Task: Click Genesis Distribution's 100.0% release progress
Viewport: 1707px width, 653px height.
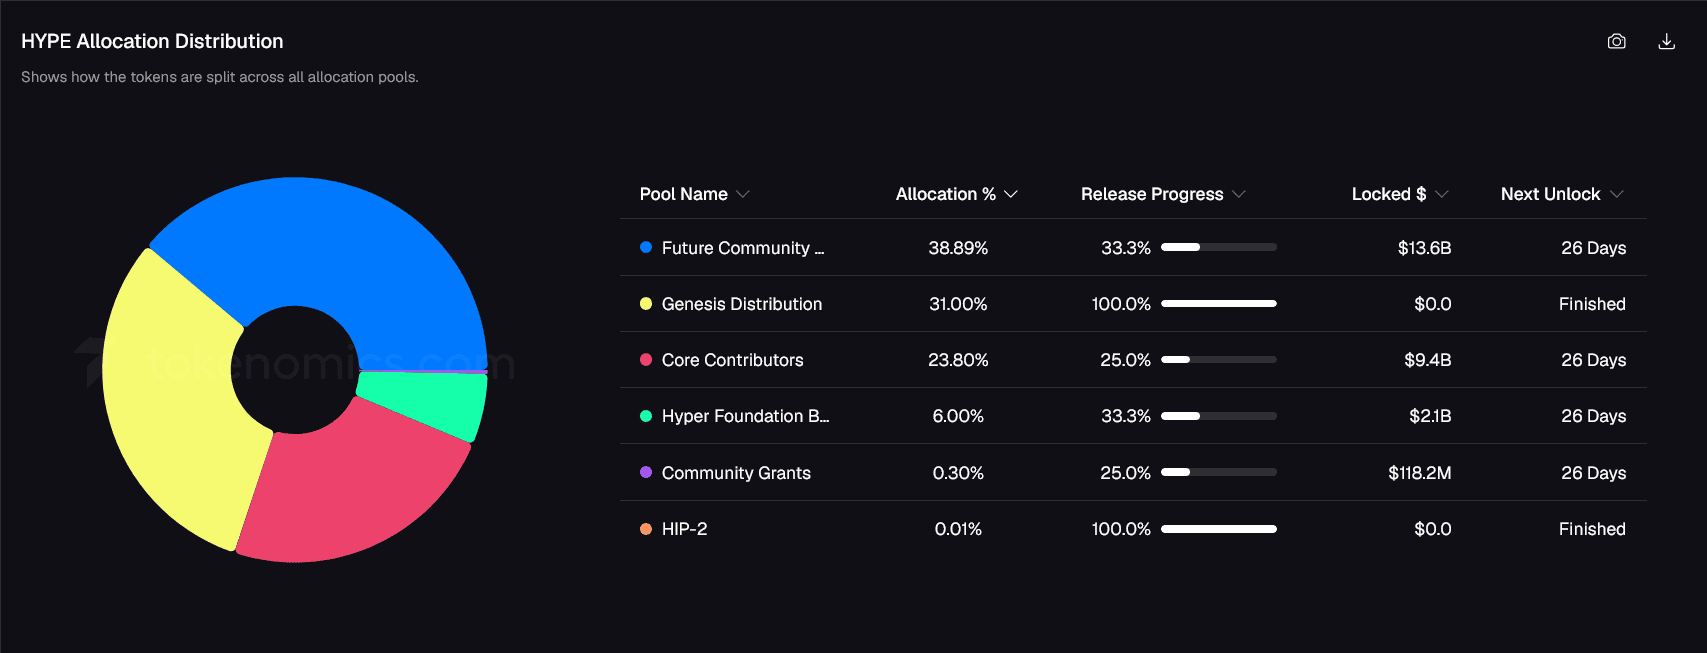Action: (1121, 304)
